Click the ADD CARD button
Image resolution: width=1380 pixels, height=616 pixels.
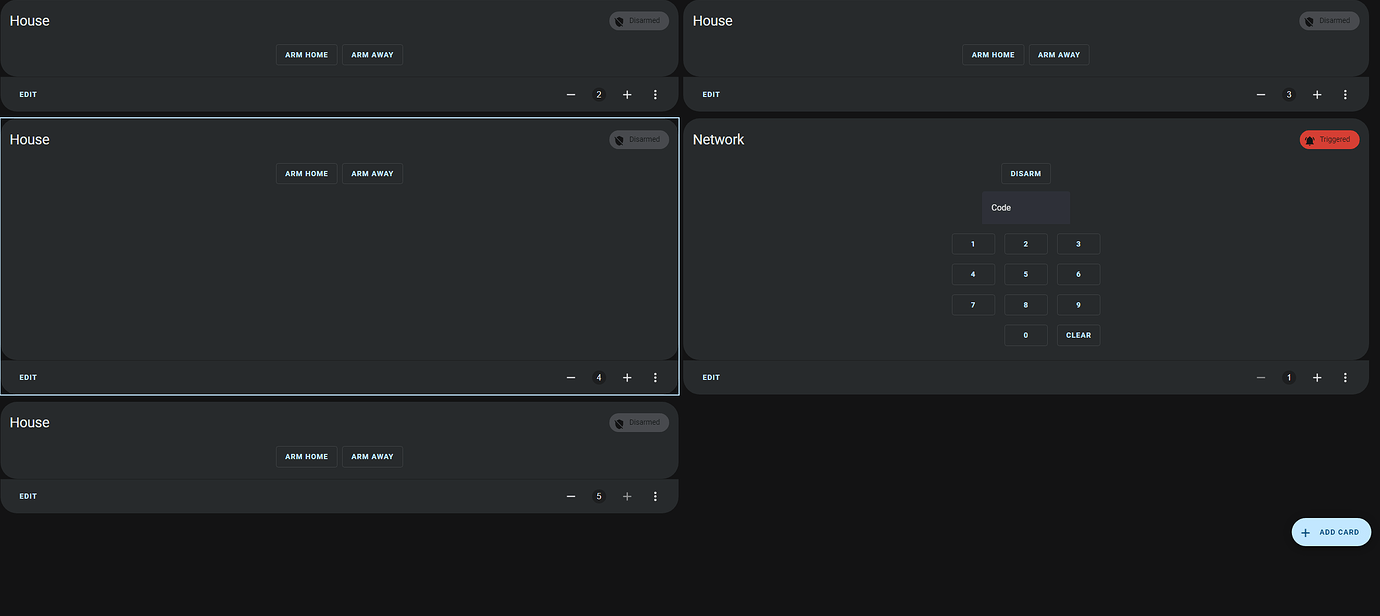coord(1331,532)
